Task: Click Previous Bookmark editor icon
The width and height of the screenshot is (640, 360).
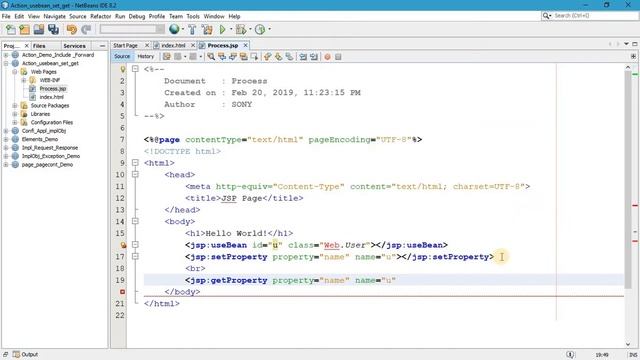Action: (x=267, y=57)
